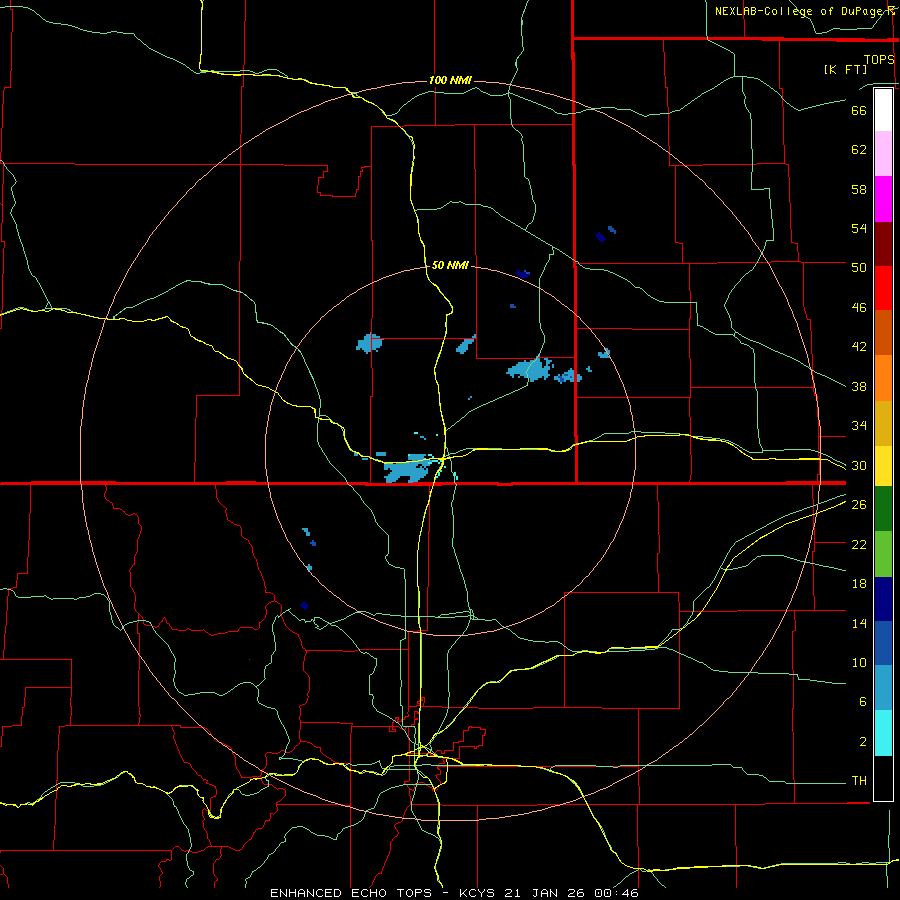Click the "54" legend value
The height and width of the screenshot is (900, 900).
tap(859, 228)
